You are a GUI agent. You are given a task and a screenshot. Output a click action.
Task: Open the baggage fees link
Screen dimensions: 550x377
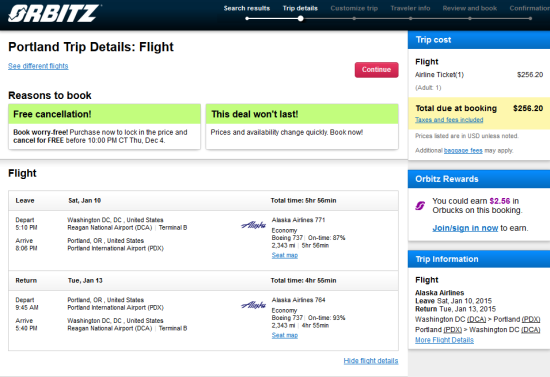[x=463, y=150]
